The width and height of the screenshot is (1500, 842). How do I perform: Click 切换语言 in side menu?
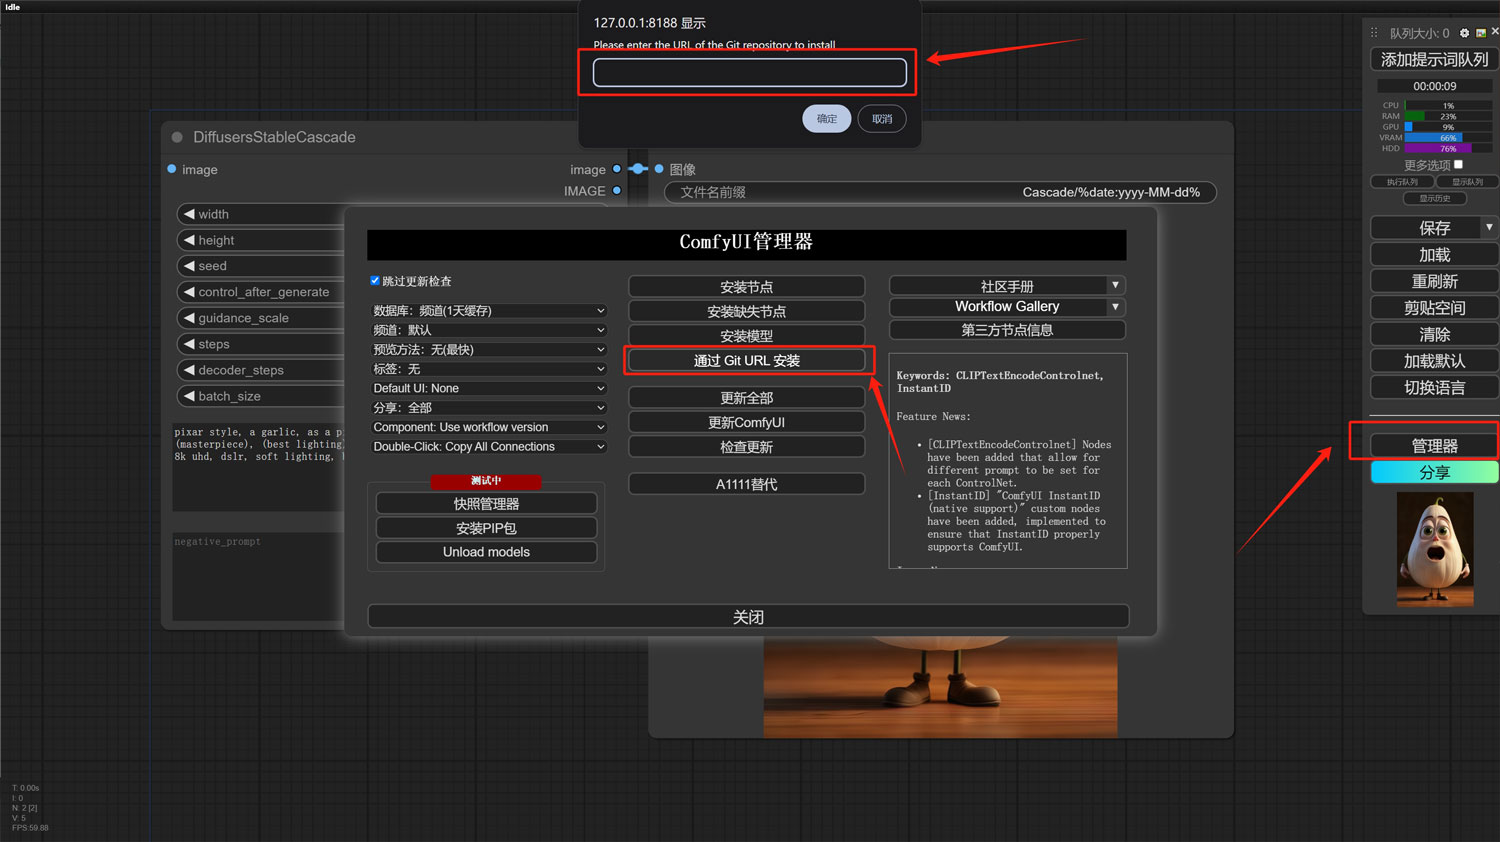1435,387
